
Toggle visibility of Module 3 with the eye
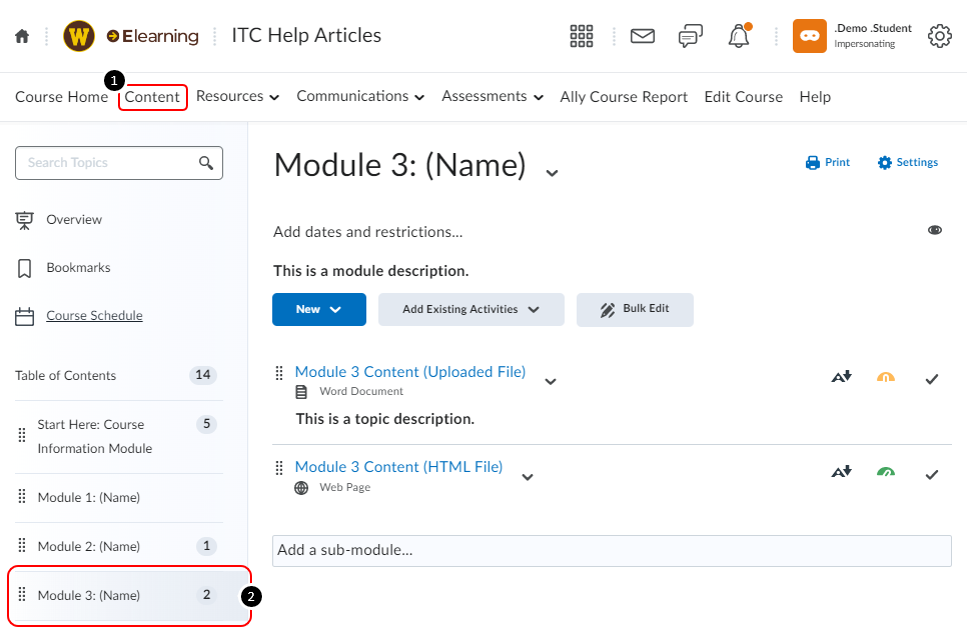[935, 229]
